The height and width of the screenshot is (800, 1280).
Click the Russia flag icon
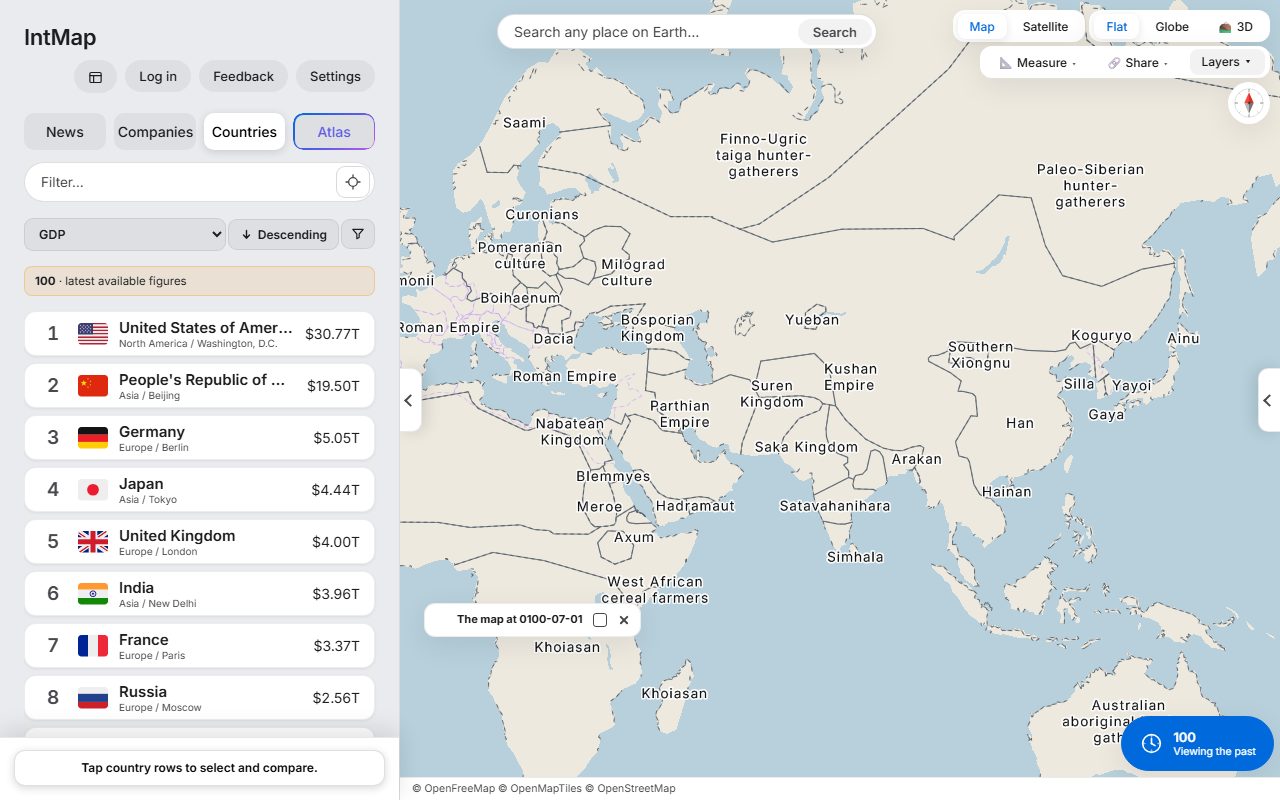coord(93,698)
